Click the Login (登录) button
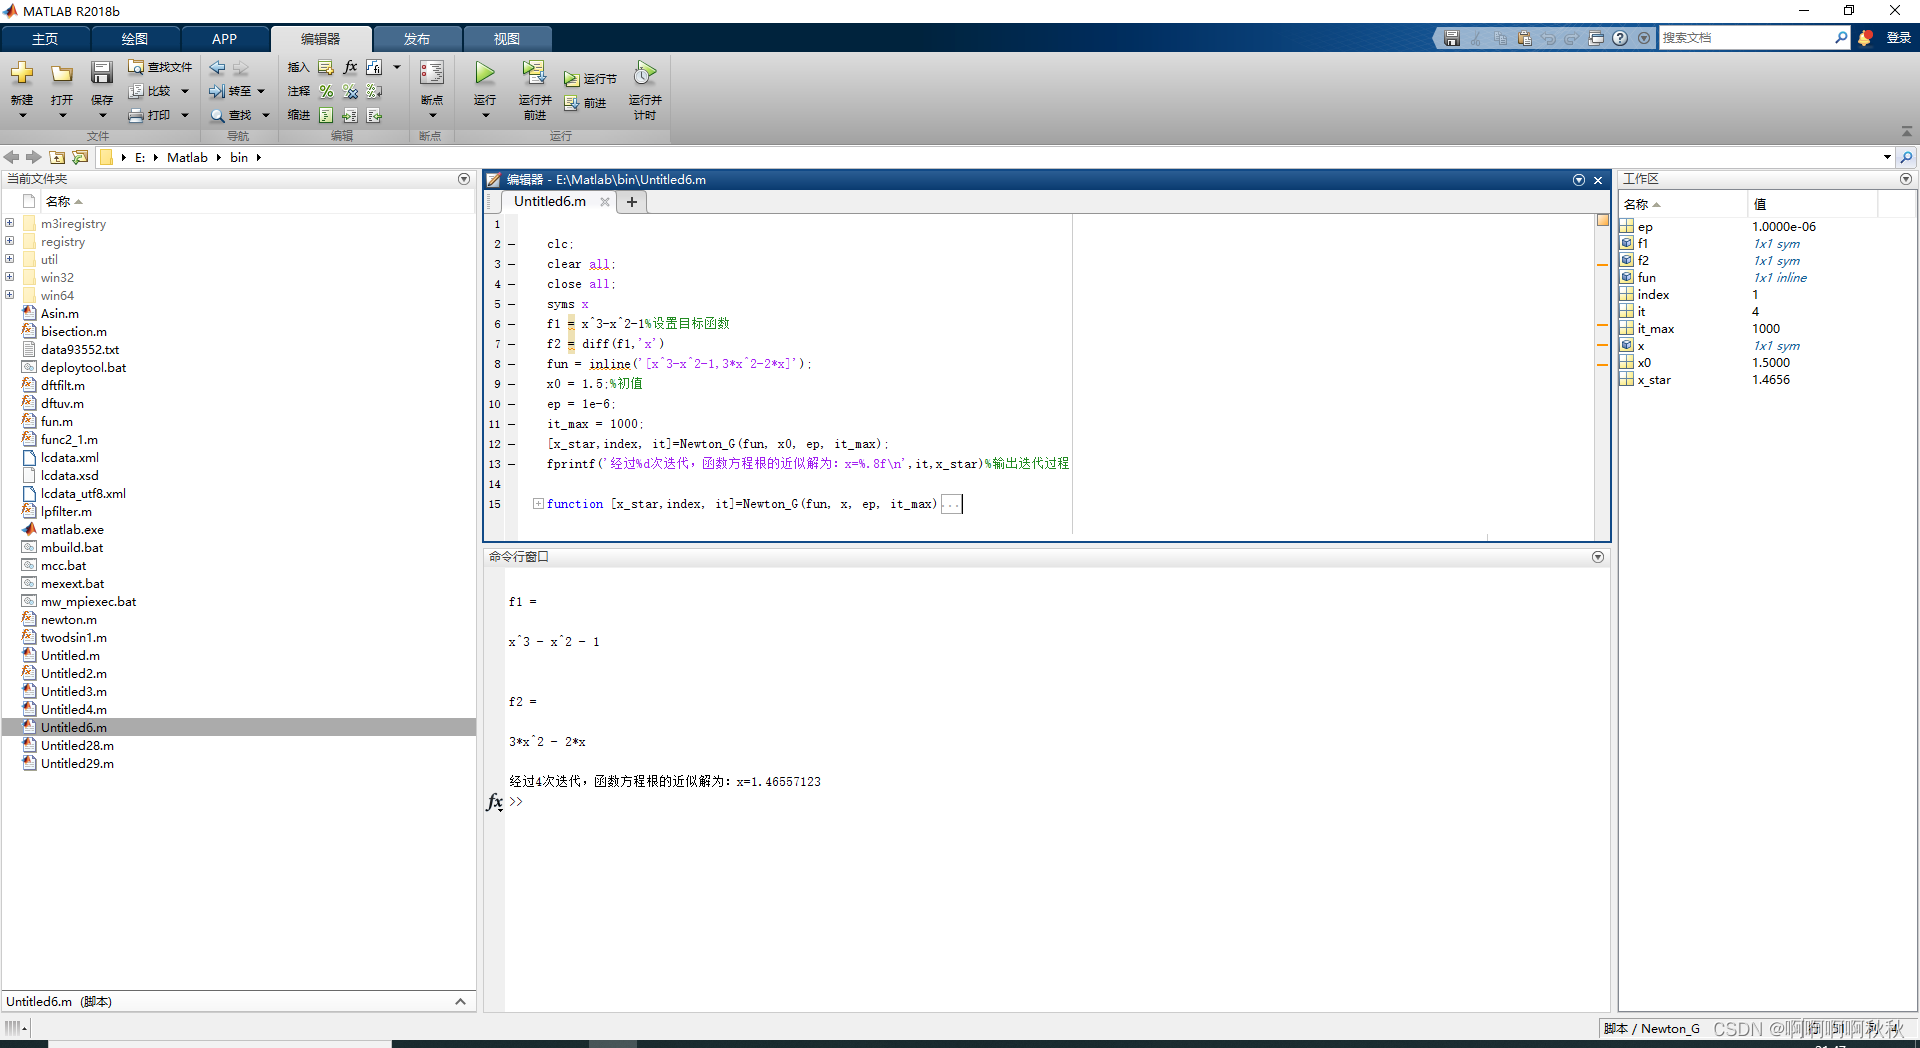1920x1048 pixels. pyautogui.click(x=1898, y=38)
